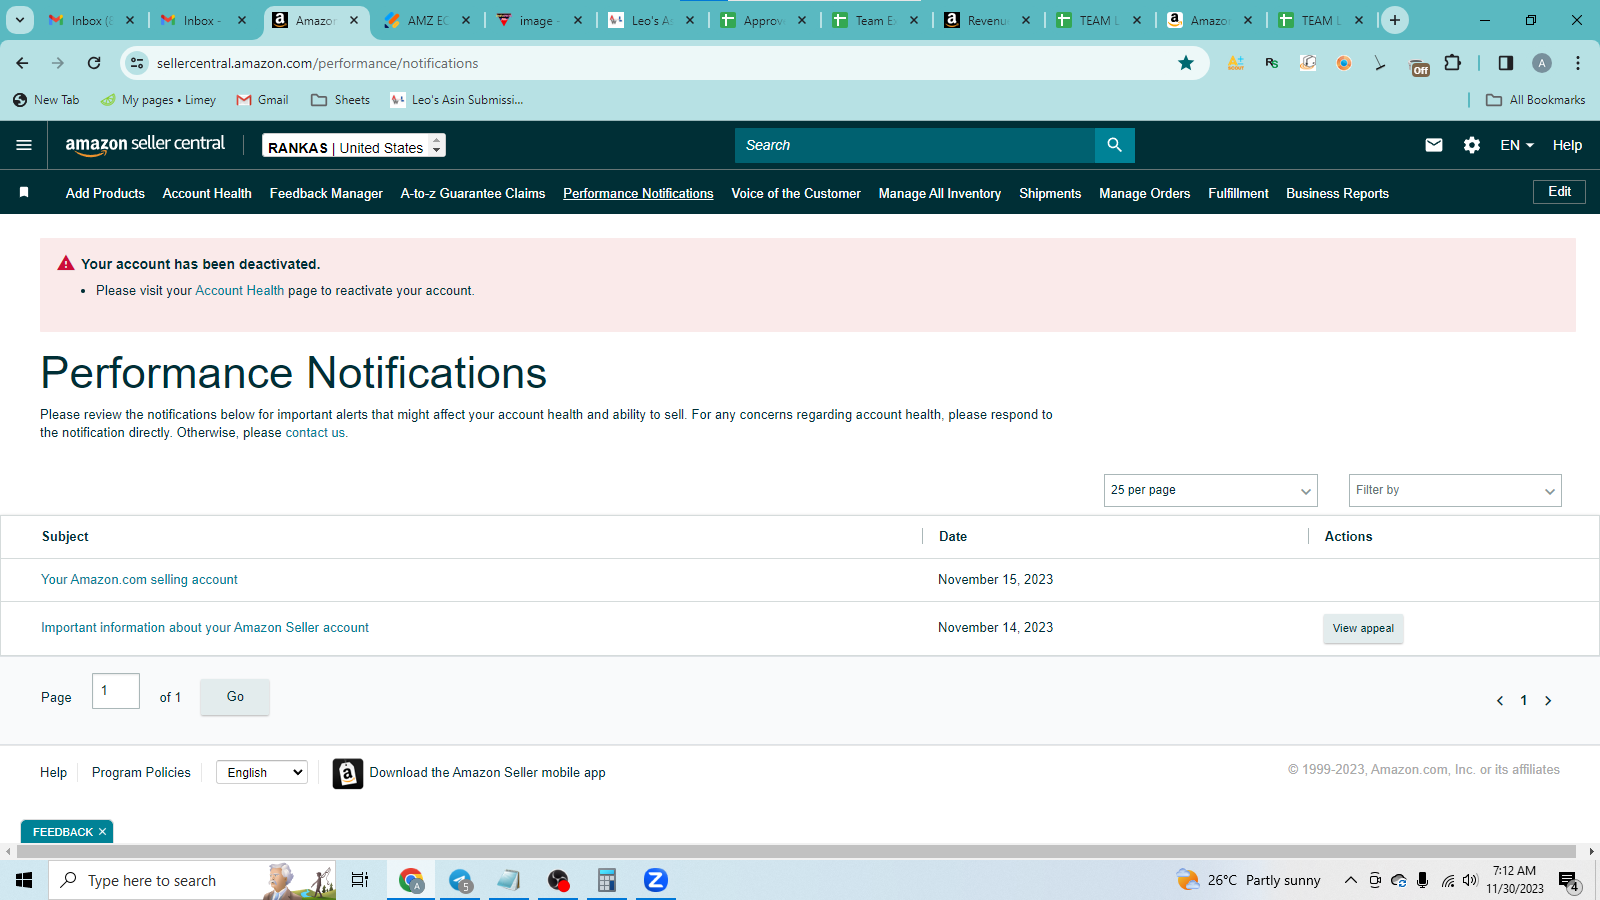
Task: Open the Account Health link in the alert
Action: point(239,291)
